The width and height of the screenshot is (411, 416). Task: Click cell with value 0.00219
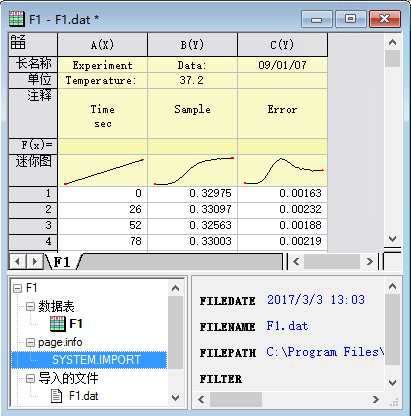(x=283, y=242)
